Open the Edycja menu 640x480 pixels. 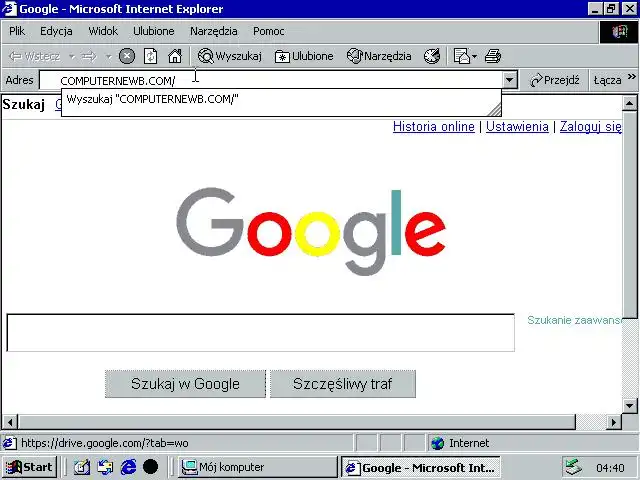[x=56, y=31]
